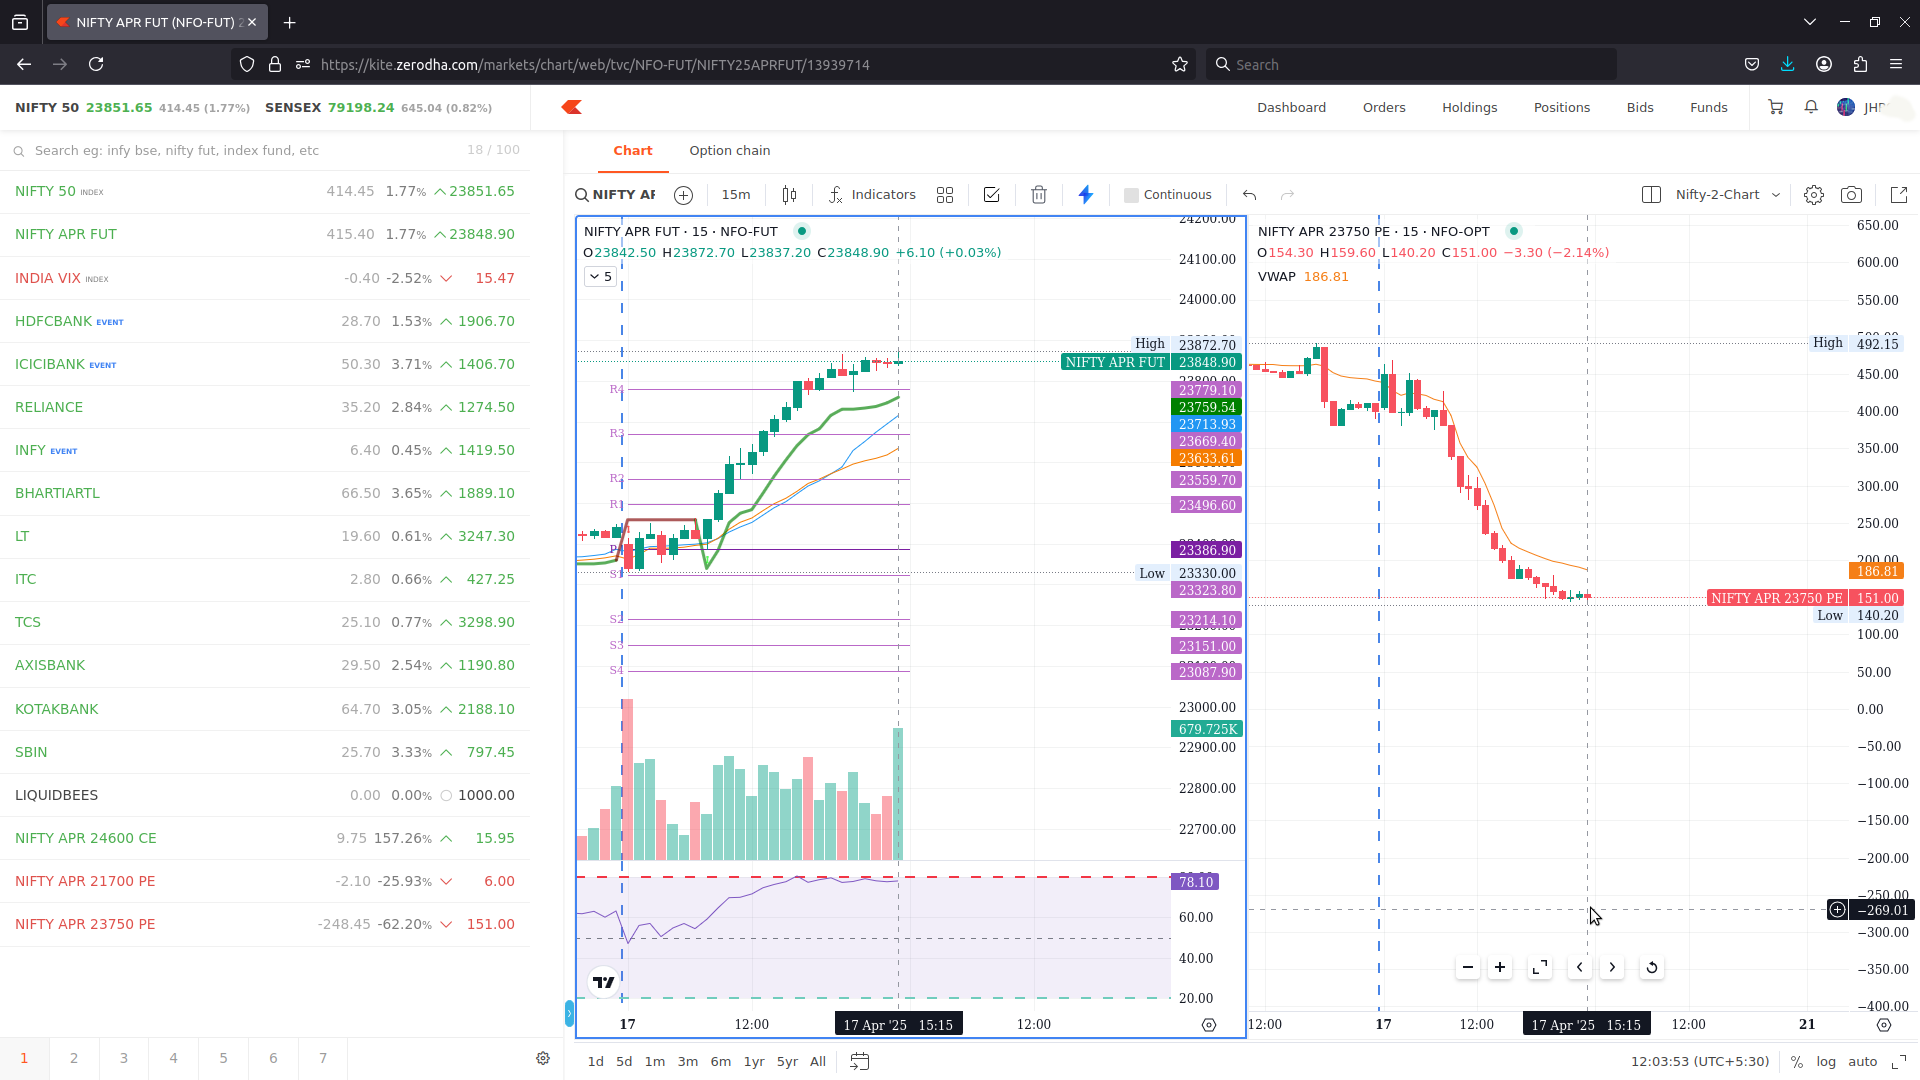Open the browser tabs list chevron
The image size is (1920, 1080).
pos(1809,22)
